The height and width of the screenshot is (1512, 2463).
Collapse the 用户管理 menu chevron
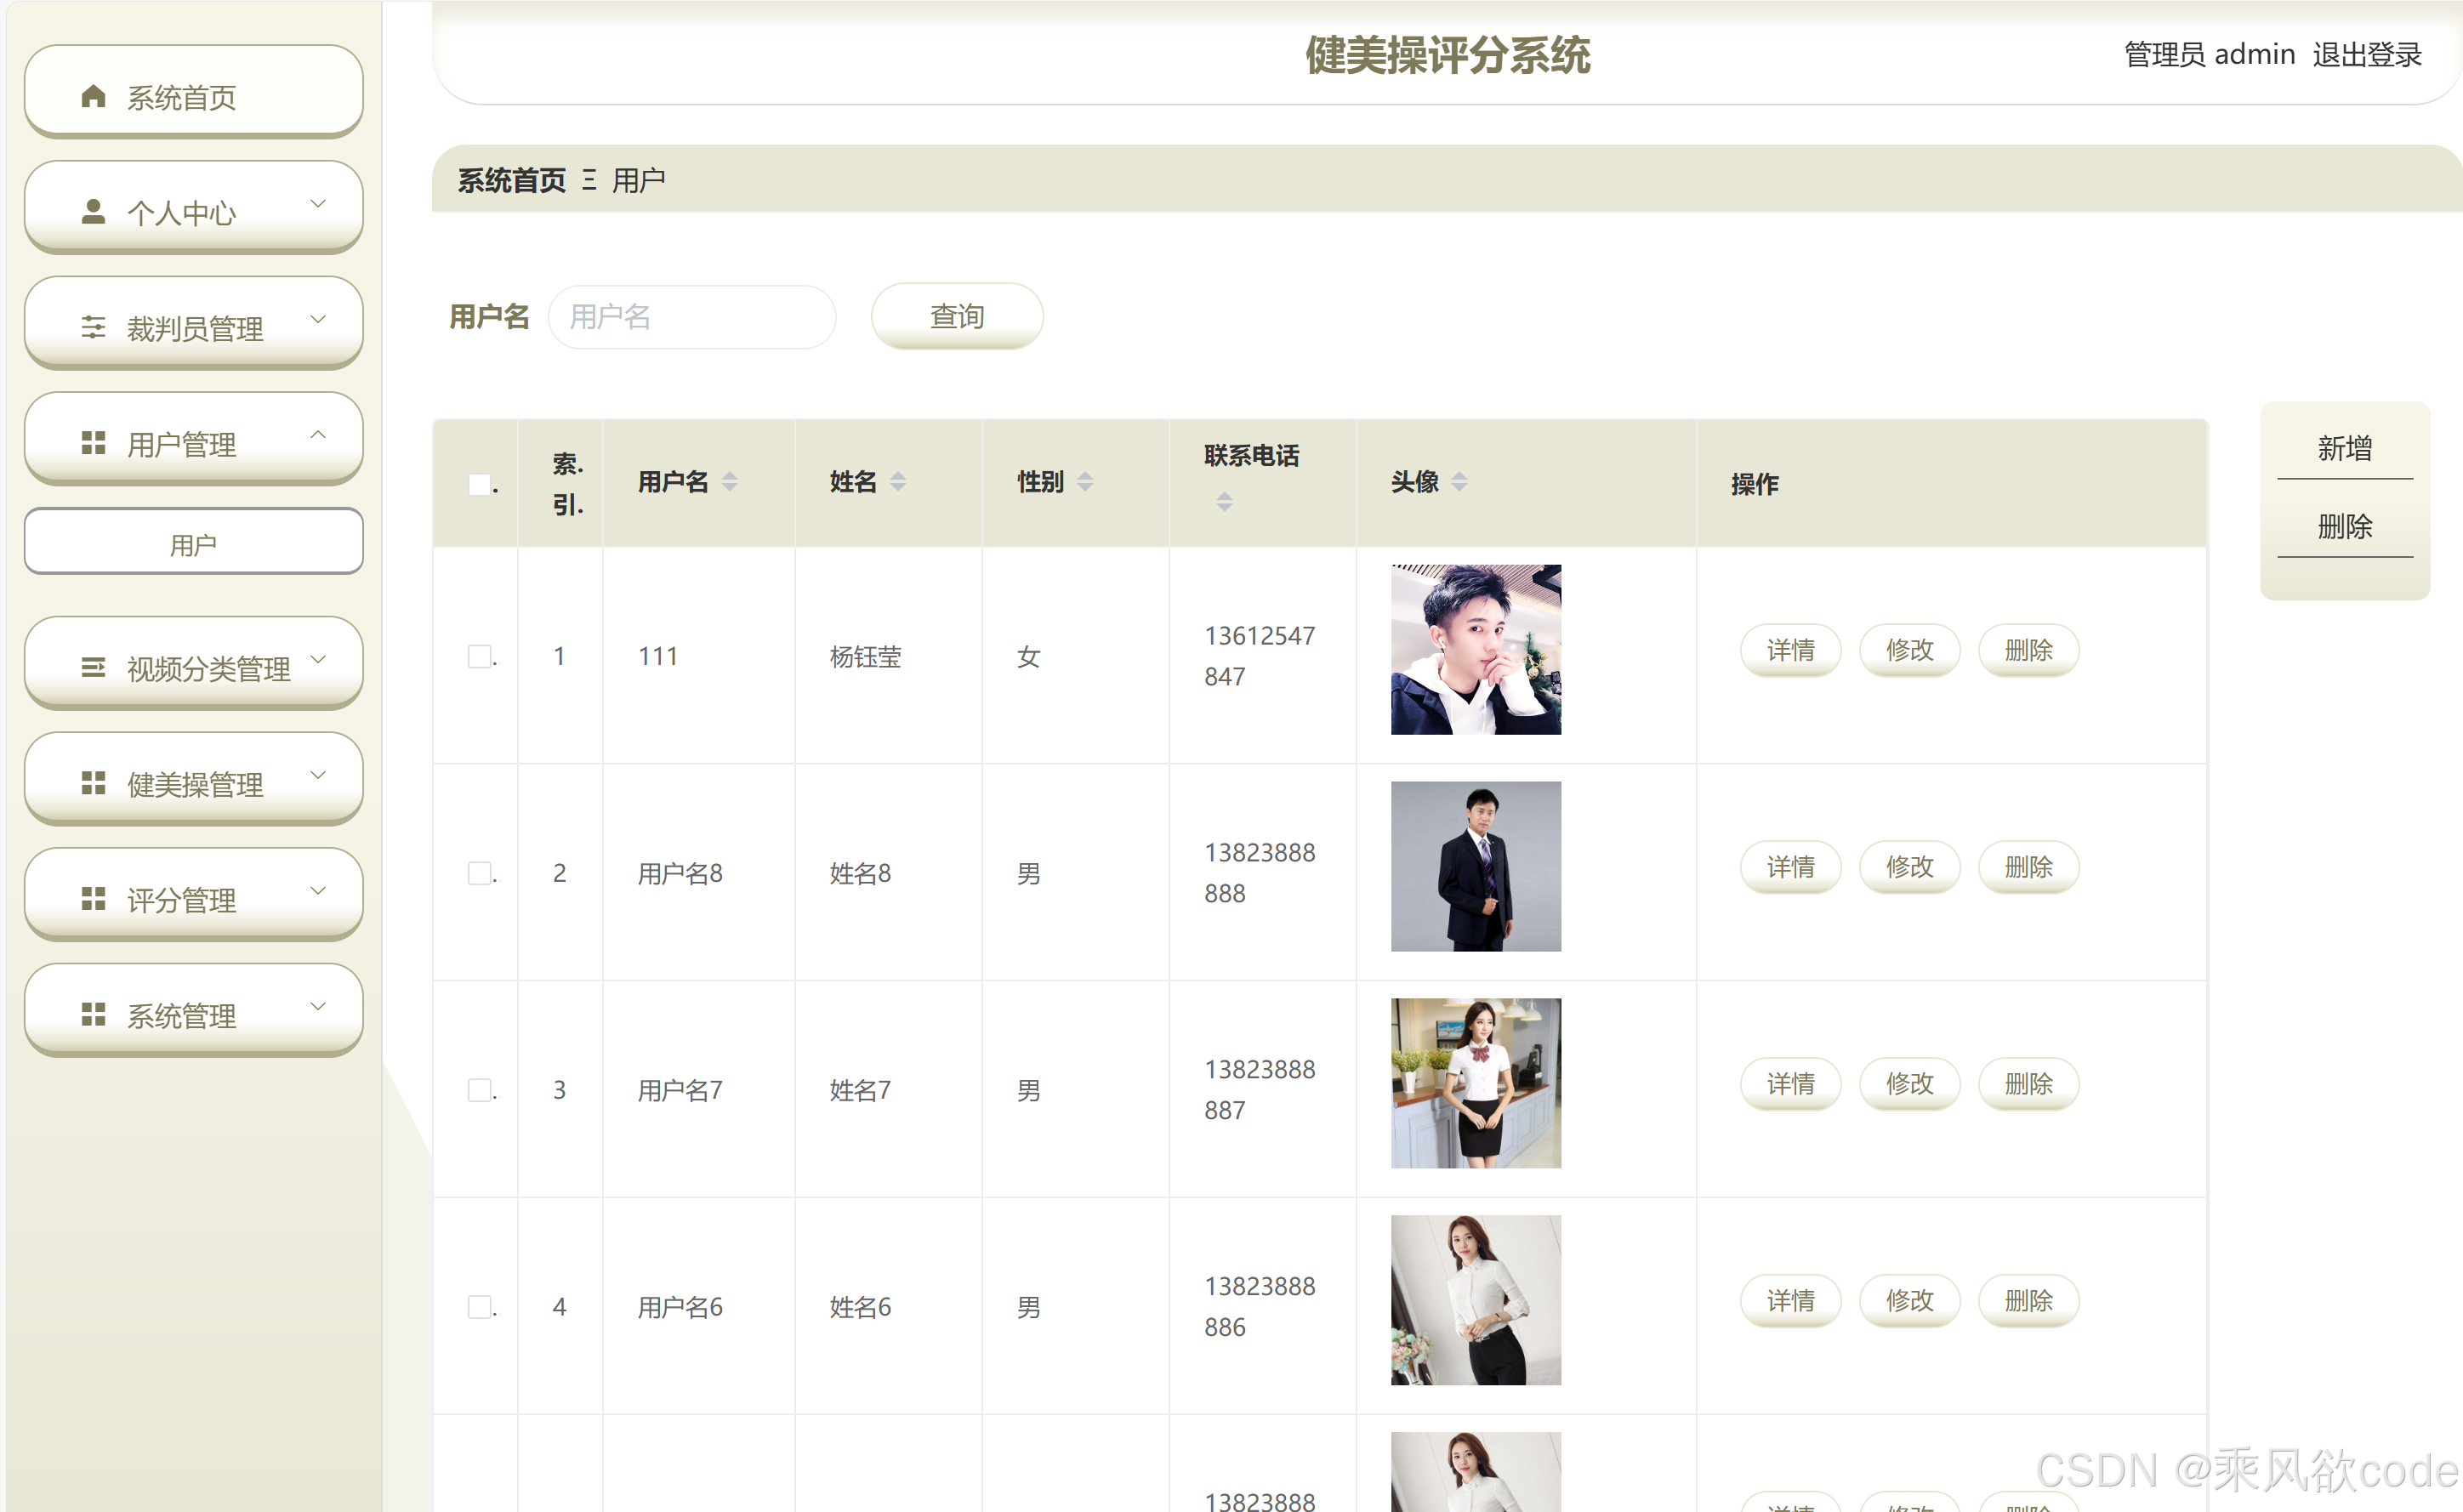318,435
